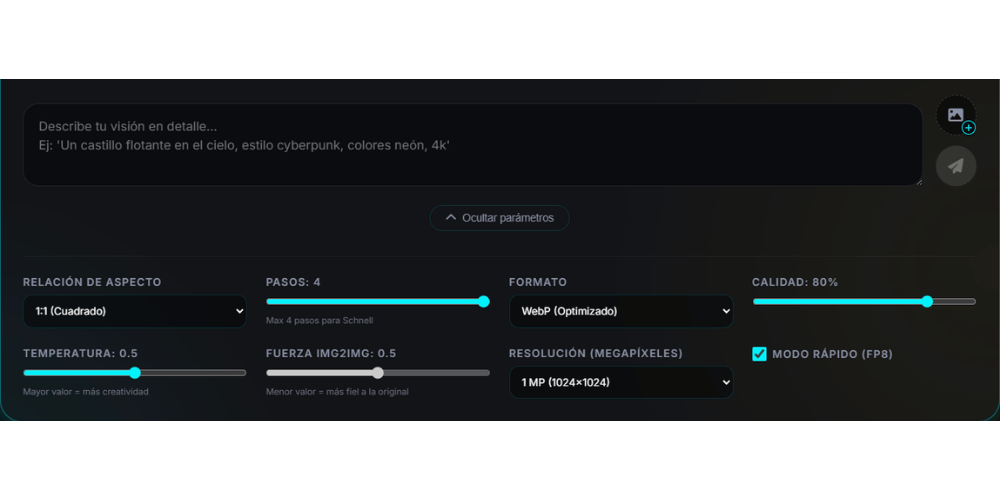Viewport: 1000px width, 500px height.
Task: Open the Resolución 1 MP dropdown
Action: [621, 383]
